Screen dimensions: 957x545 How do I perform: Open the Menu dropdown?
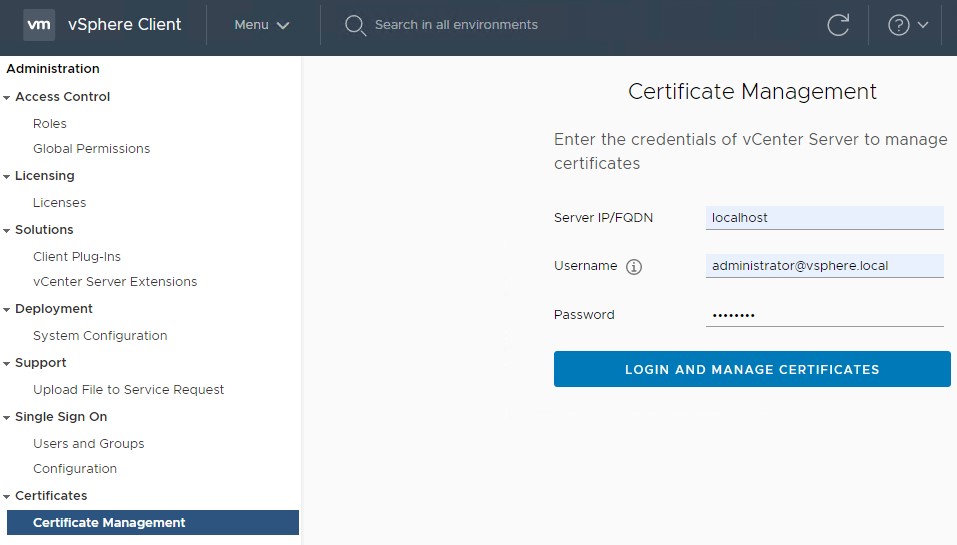(x=261, y=25)
